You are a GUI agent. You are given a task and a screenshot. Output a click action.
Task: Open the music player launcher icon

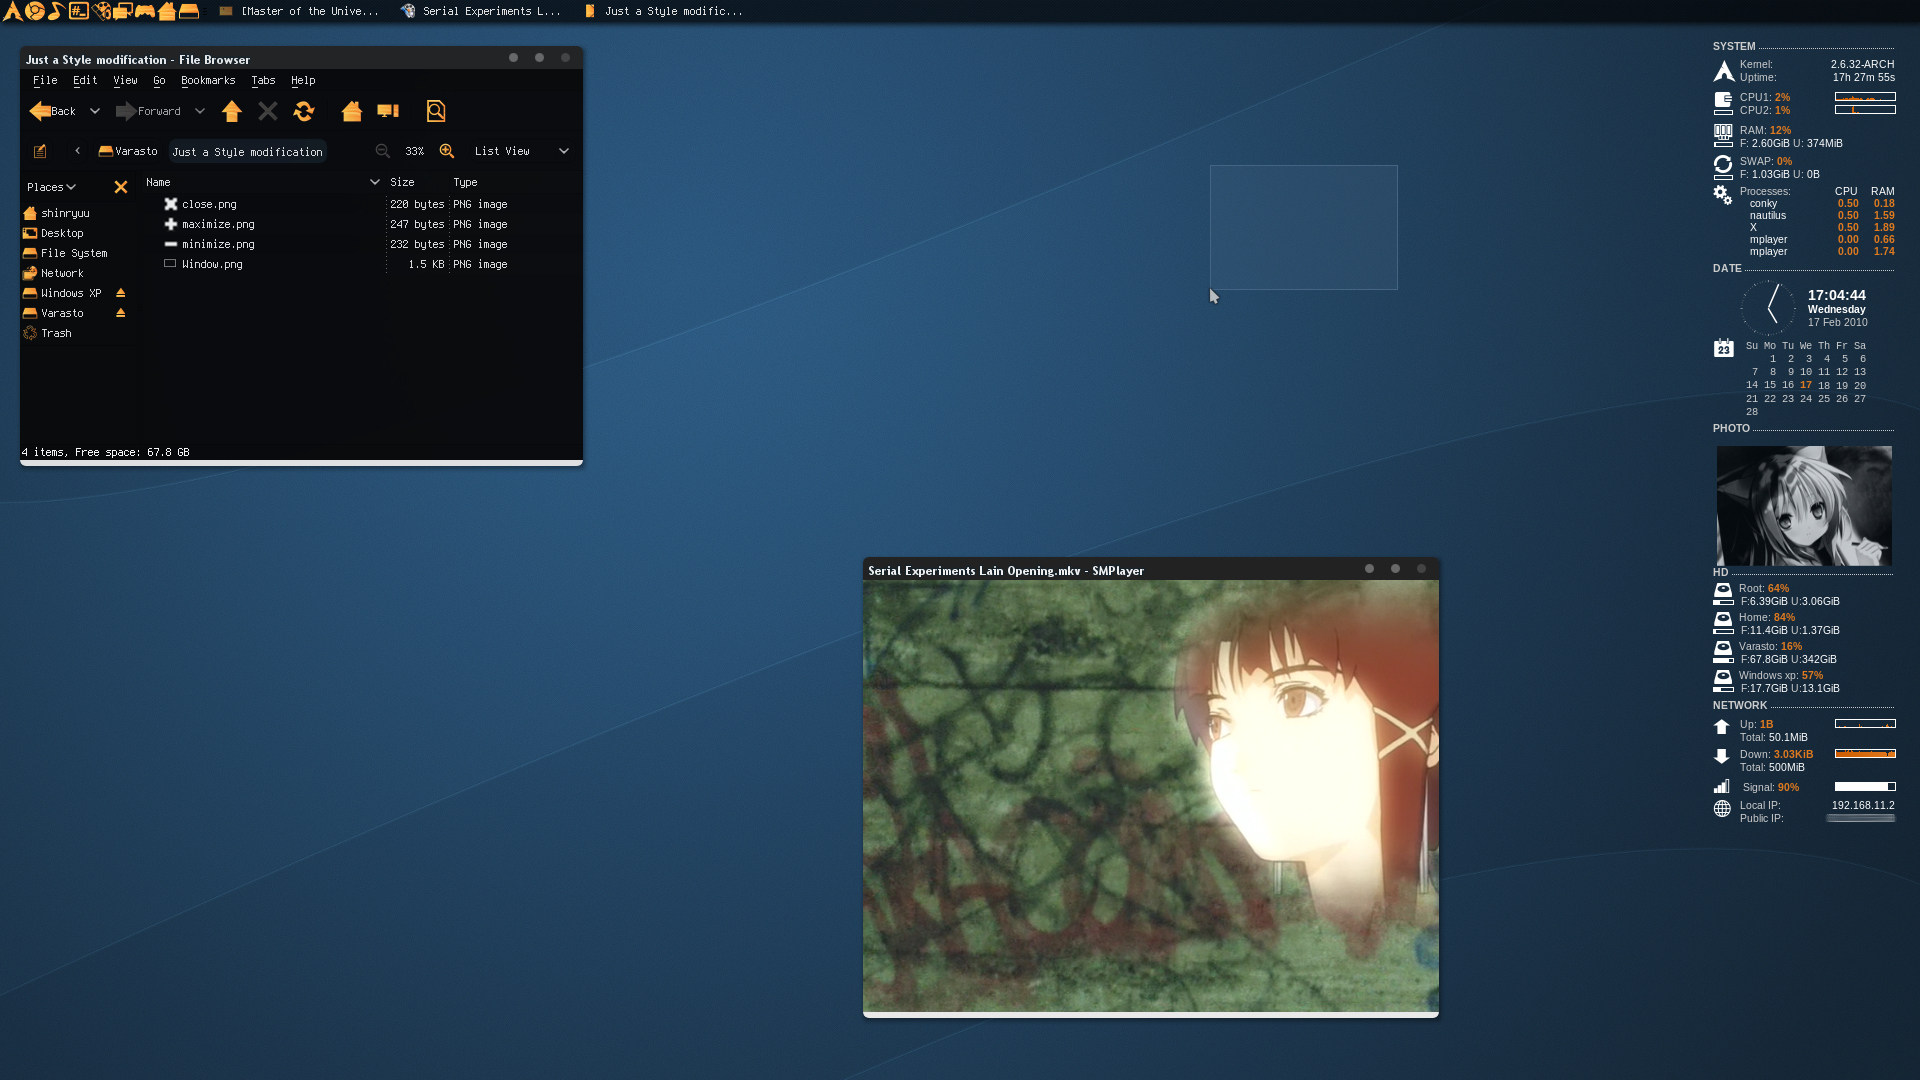coord(56,11)
